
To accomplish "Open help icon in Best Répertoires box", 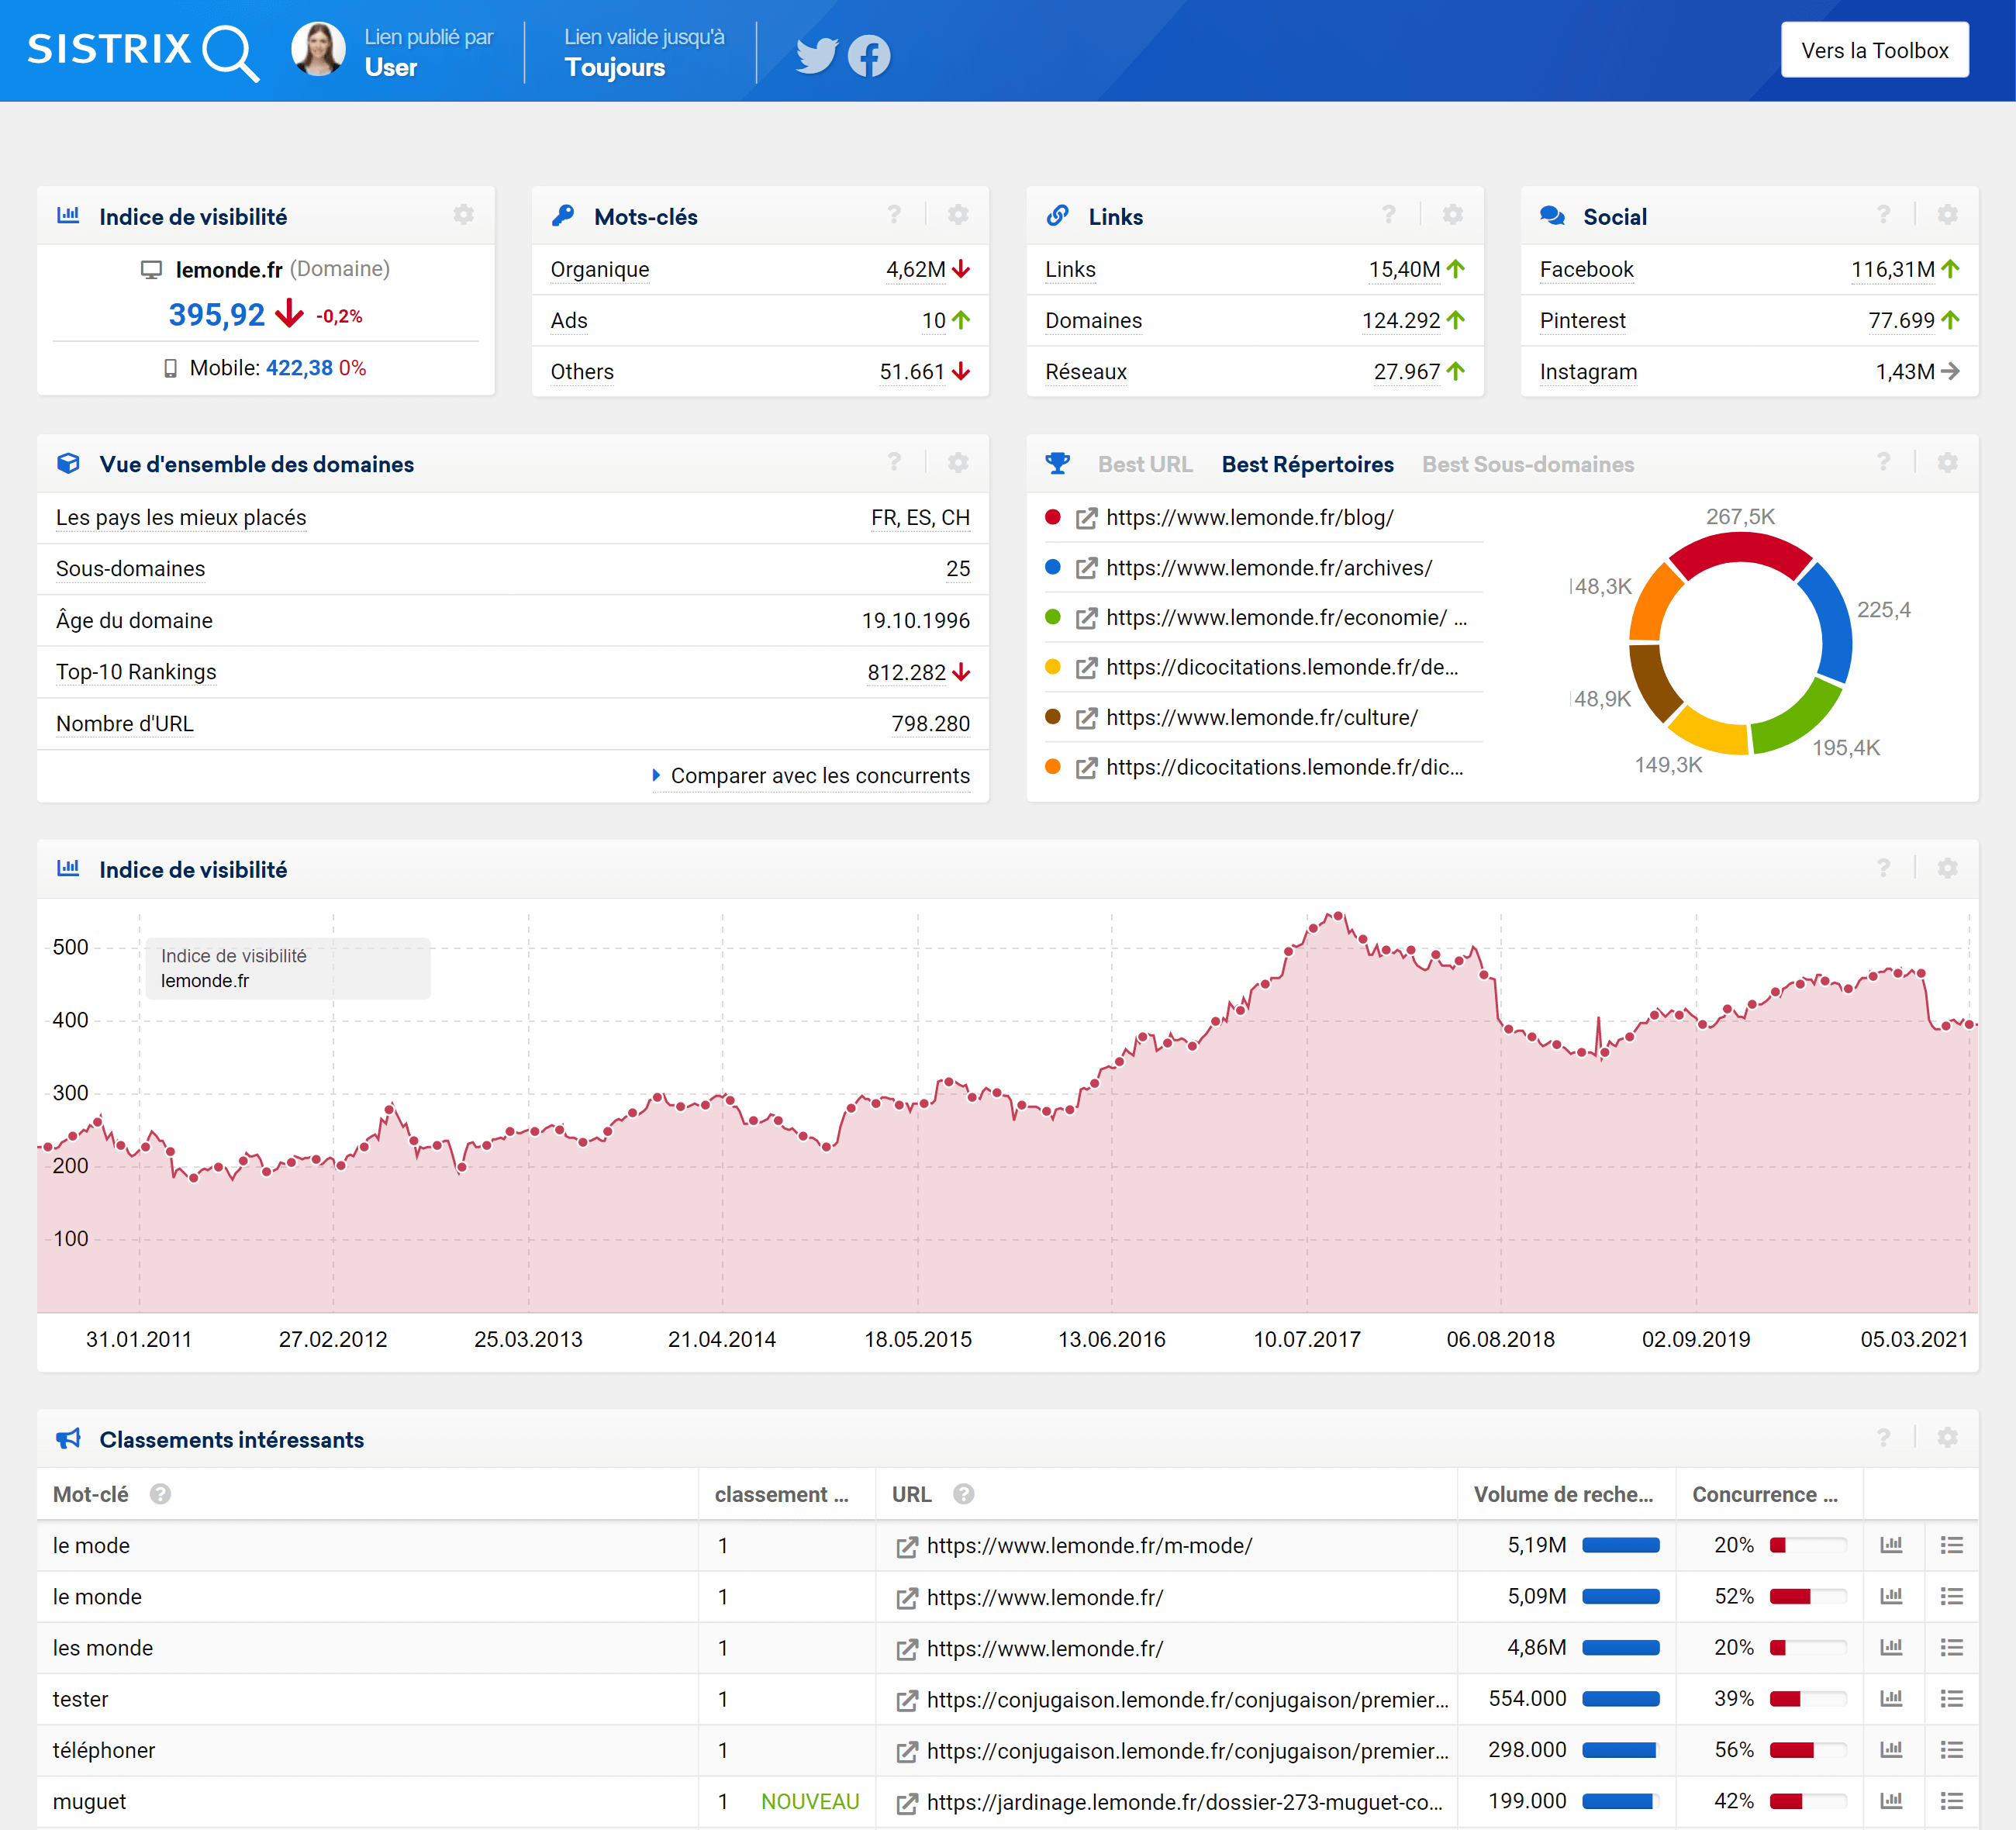I will tap(1883, 462).
